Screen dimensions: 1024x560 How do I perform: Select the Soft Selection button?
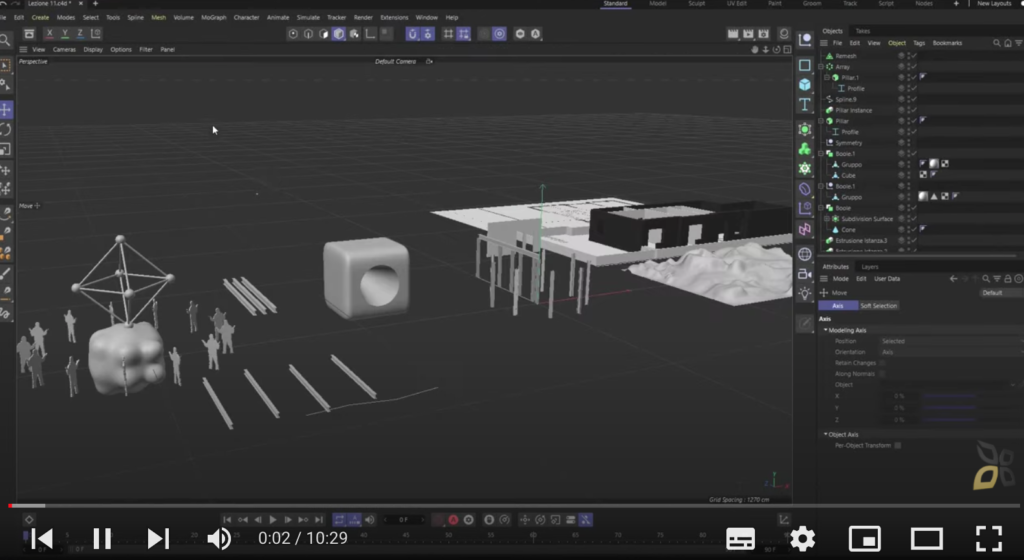point(878,305)
